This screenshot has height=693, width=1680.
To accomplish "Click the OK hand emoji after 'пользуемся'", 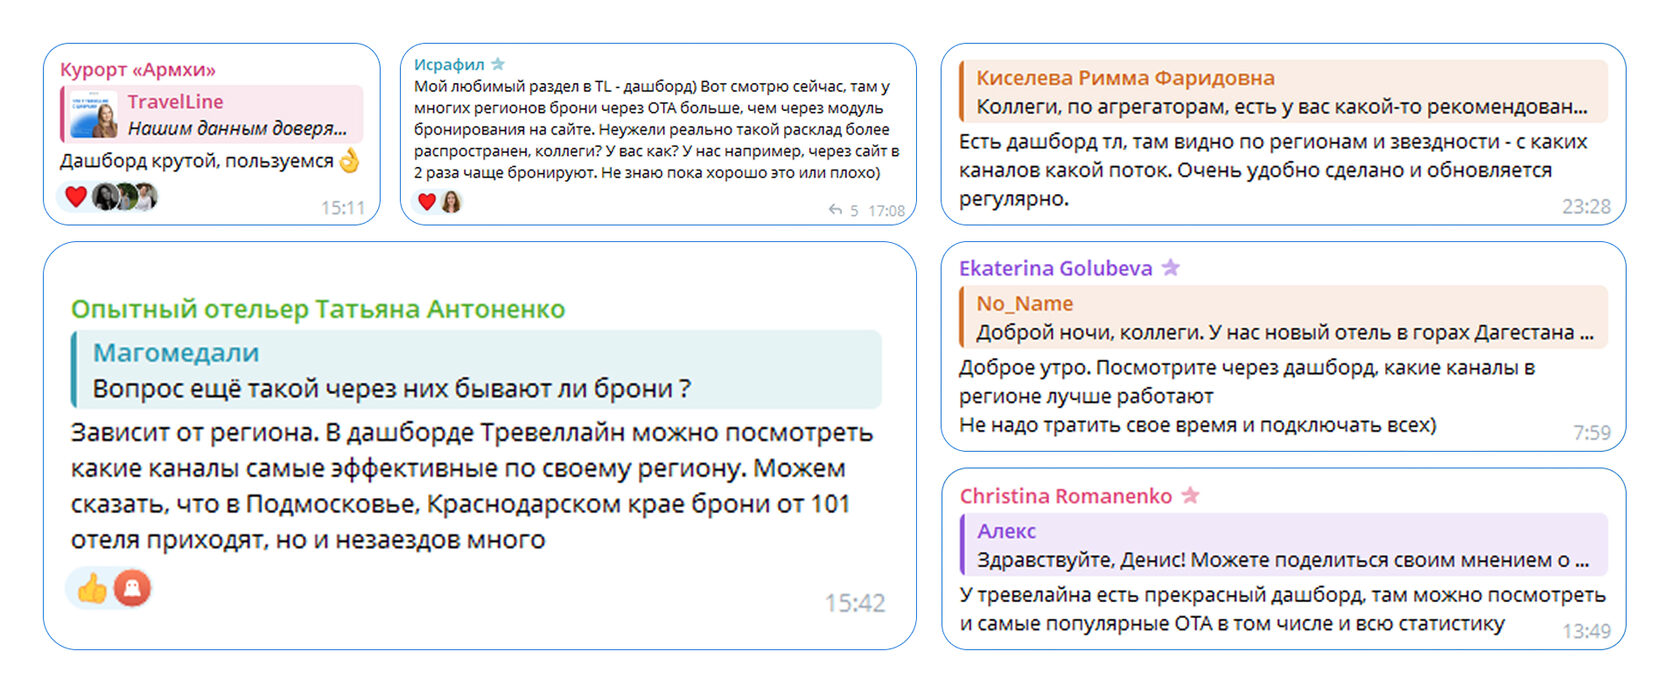I will coord(349,160).
